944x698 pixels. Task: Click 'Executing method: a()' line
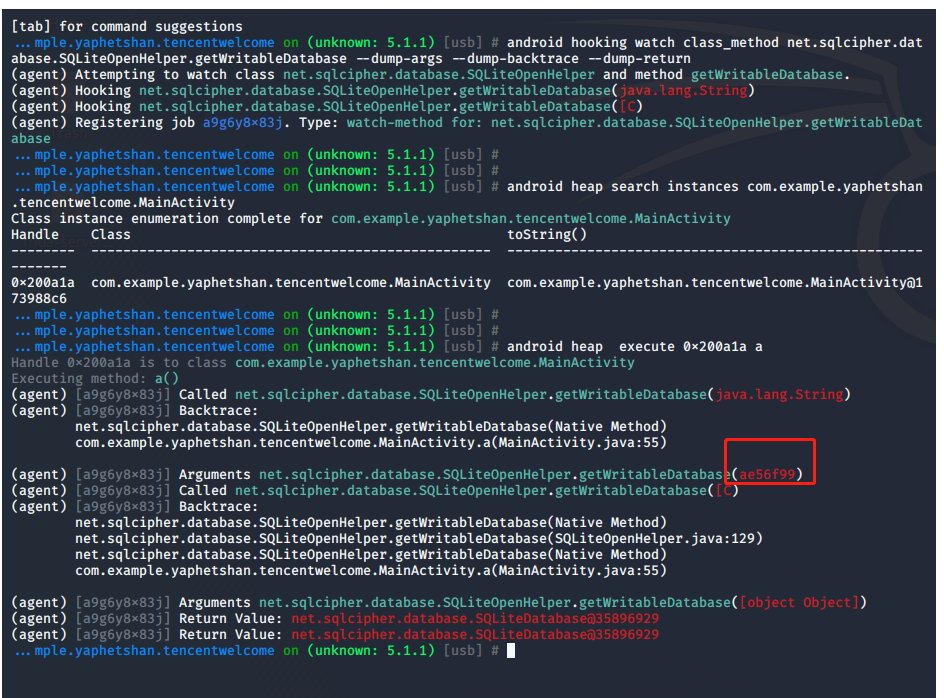point(95,379)
